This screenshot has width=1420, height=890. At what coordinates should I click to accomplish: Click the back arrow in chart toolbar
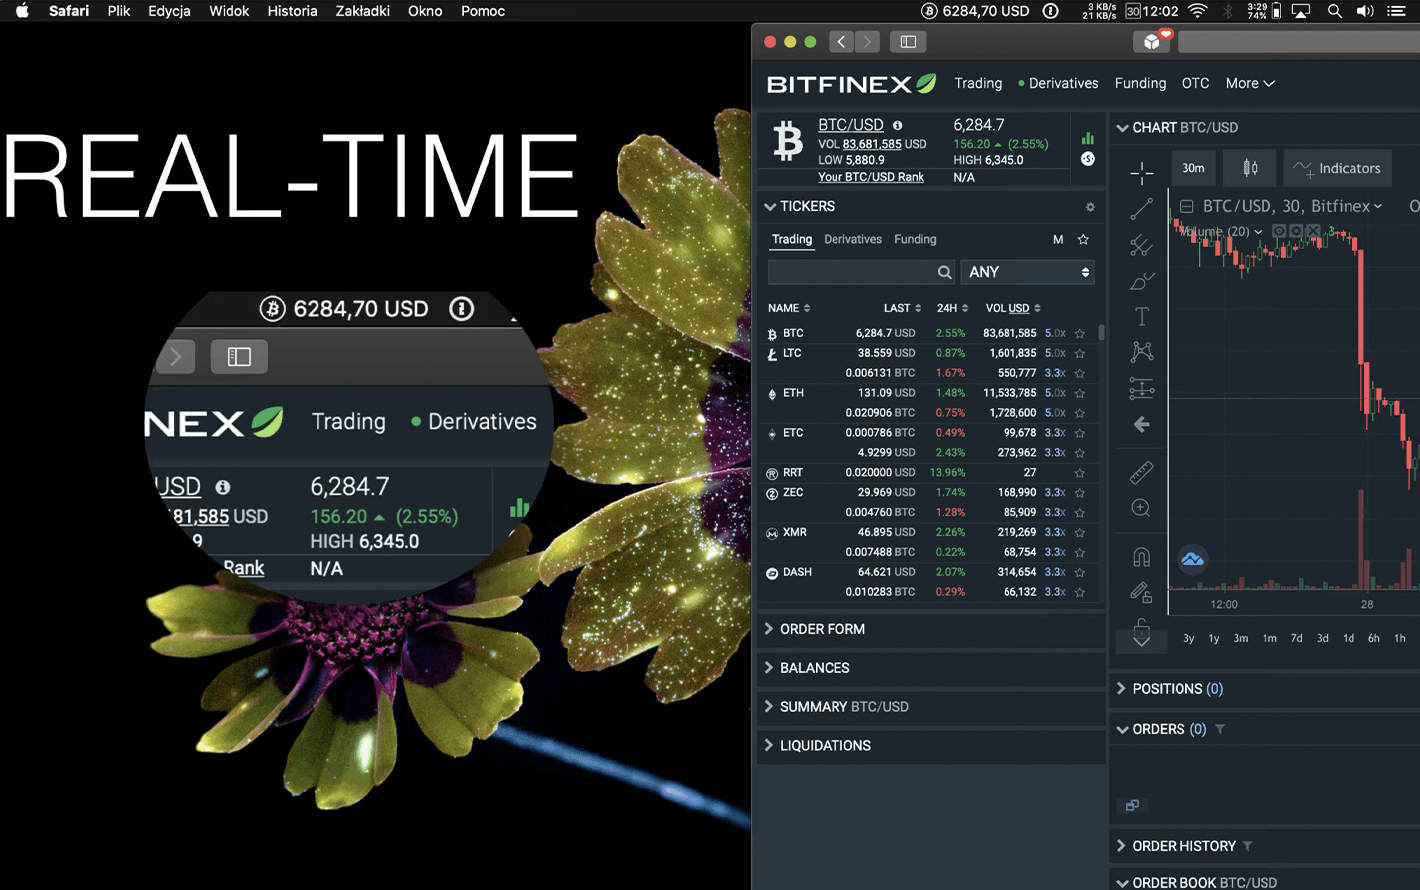coord(1141,424)
